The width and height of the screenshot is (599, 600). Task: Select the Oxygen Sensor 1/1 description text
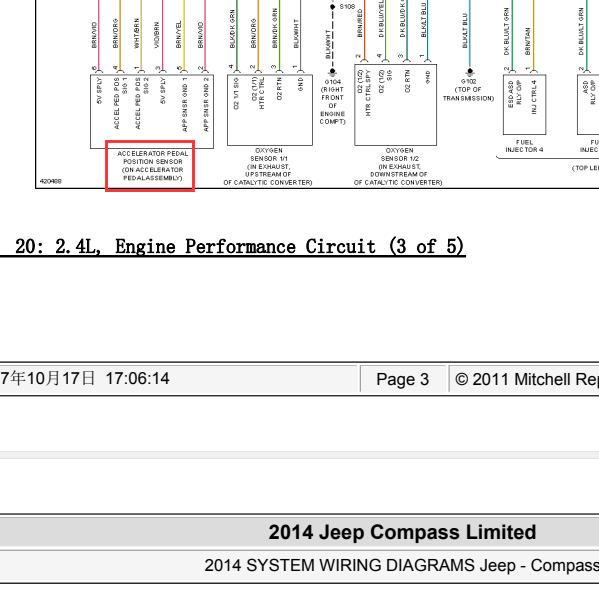[268, 166]
